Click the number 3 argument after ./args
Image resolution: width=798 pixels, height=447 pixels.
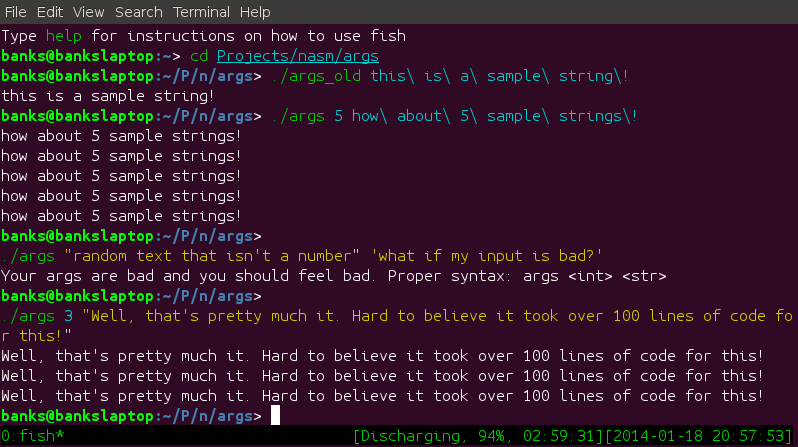69,316
